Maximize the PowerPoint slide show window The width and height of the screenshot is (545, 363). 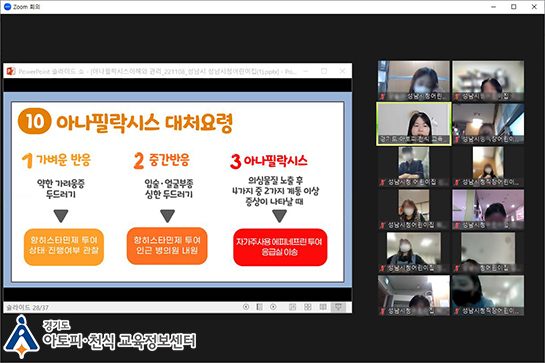click(x=324, y=71)
